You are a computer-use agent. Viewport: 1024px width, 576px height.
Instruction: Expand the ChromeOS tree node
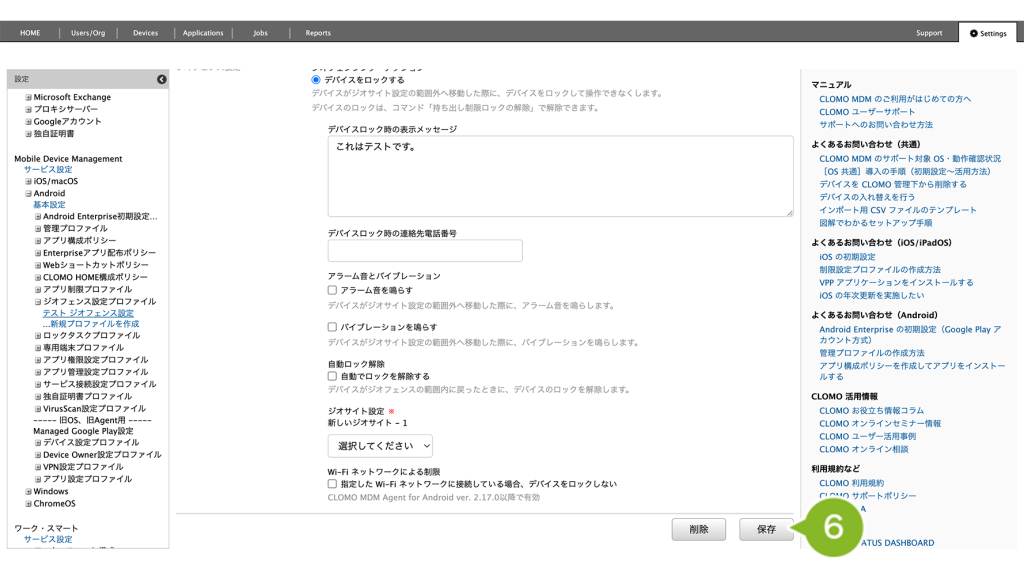pos(28,504)
